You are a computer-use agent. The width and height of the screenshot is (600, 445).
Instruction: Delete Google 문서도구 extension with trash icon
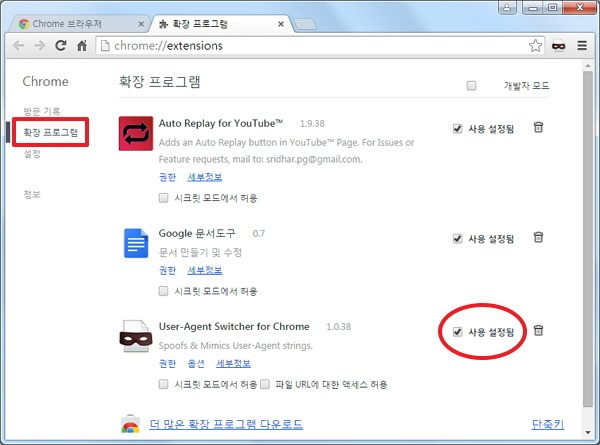pos(538,237)
